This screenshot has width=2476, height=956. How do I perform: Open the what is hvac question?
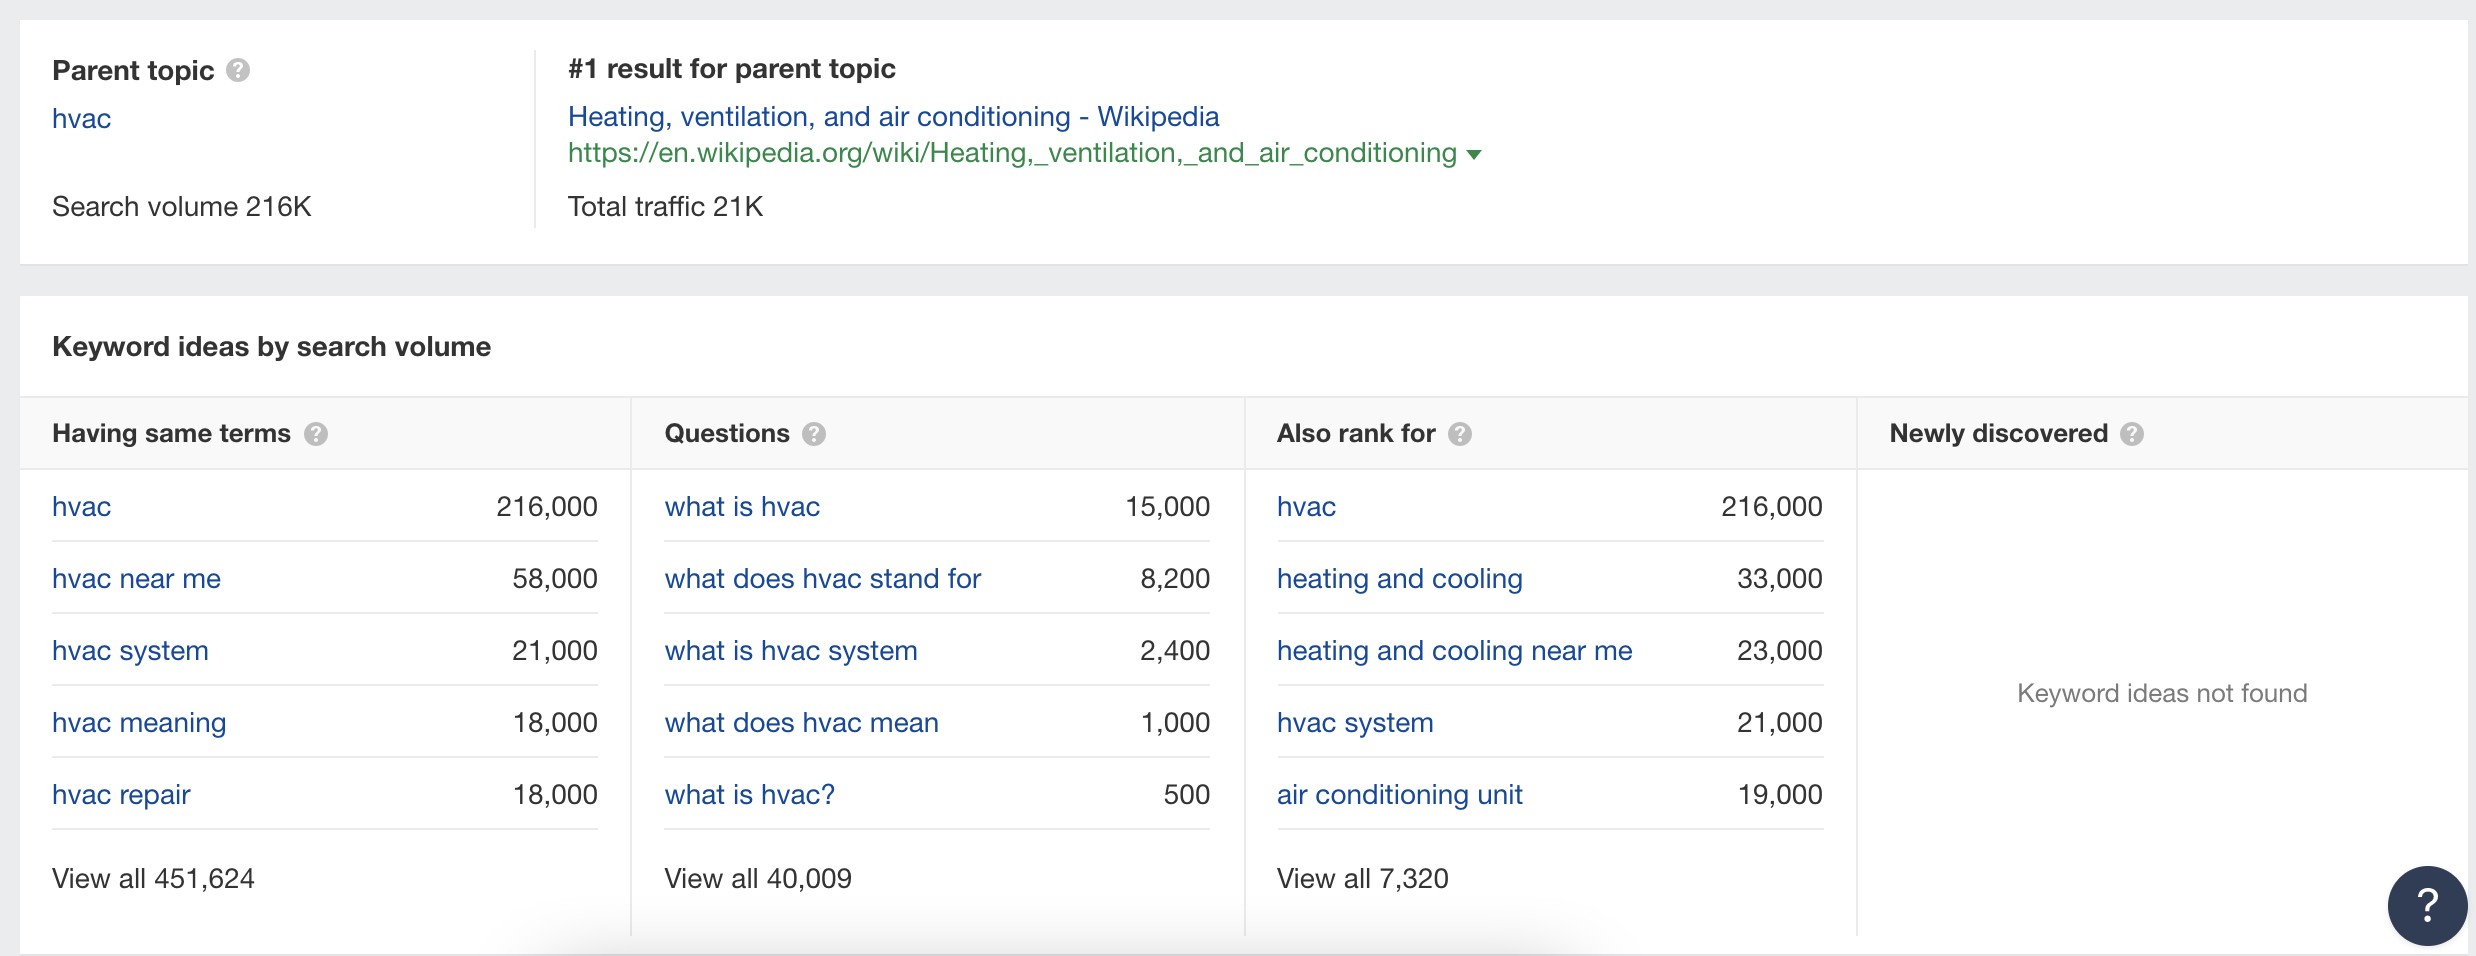(x=742, y=506)
